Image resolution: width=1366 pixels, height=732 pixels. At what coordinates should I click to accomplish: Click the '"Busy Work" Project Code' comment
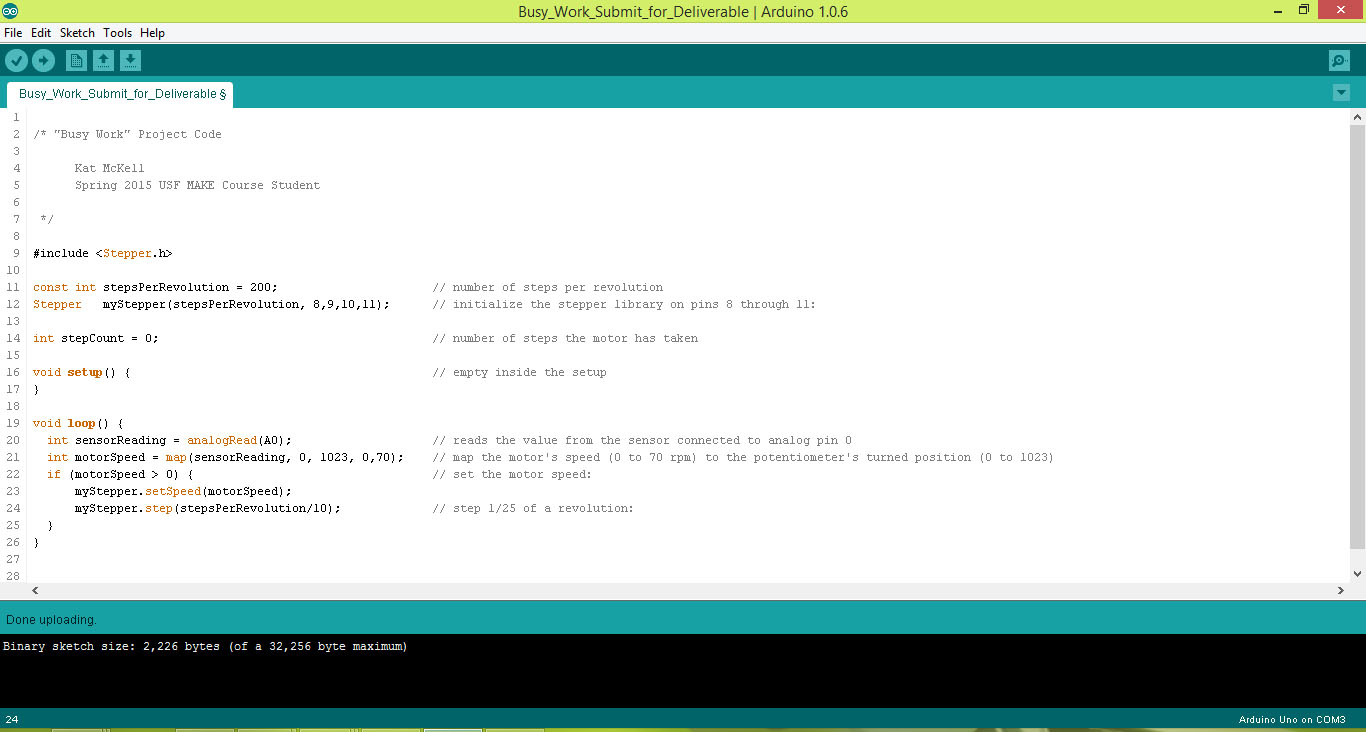[138, 134]
